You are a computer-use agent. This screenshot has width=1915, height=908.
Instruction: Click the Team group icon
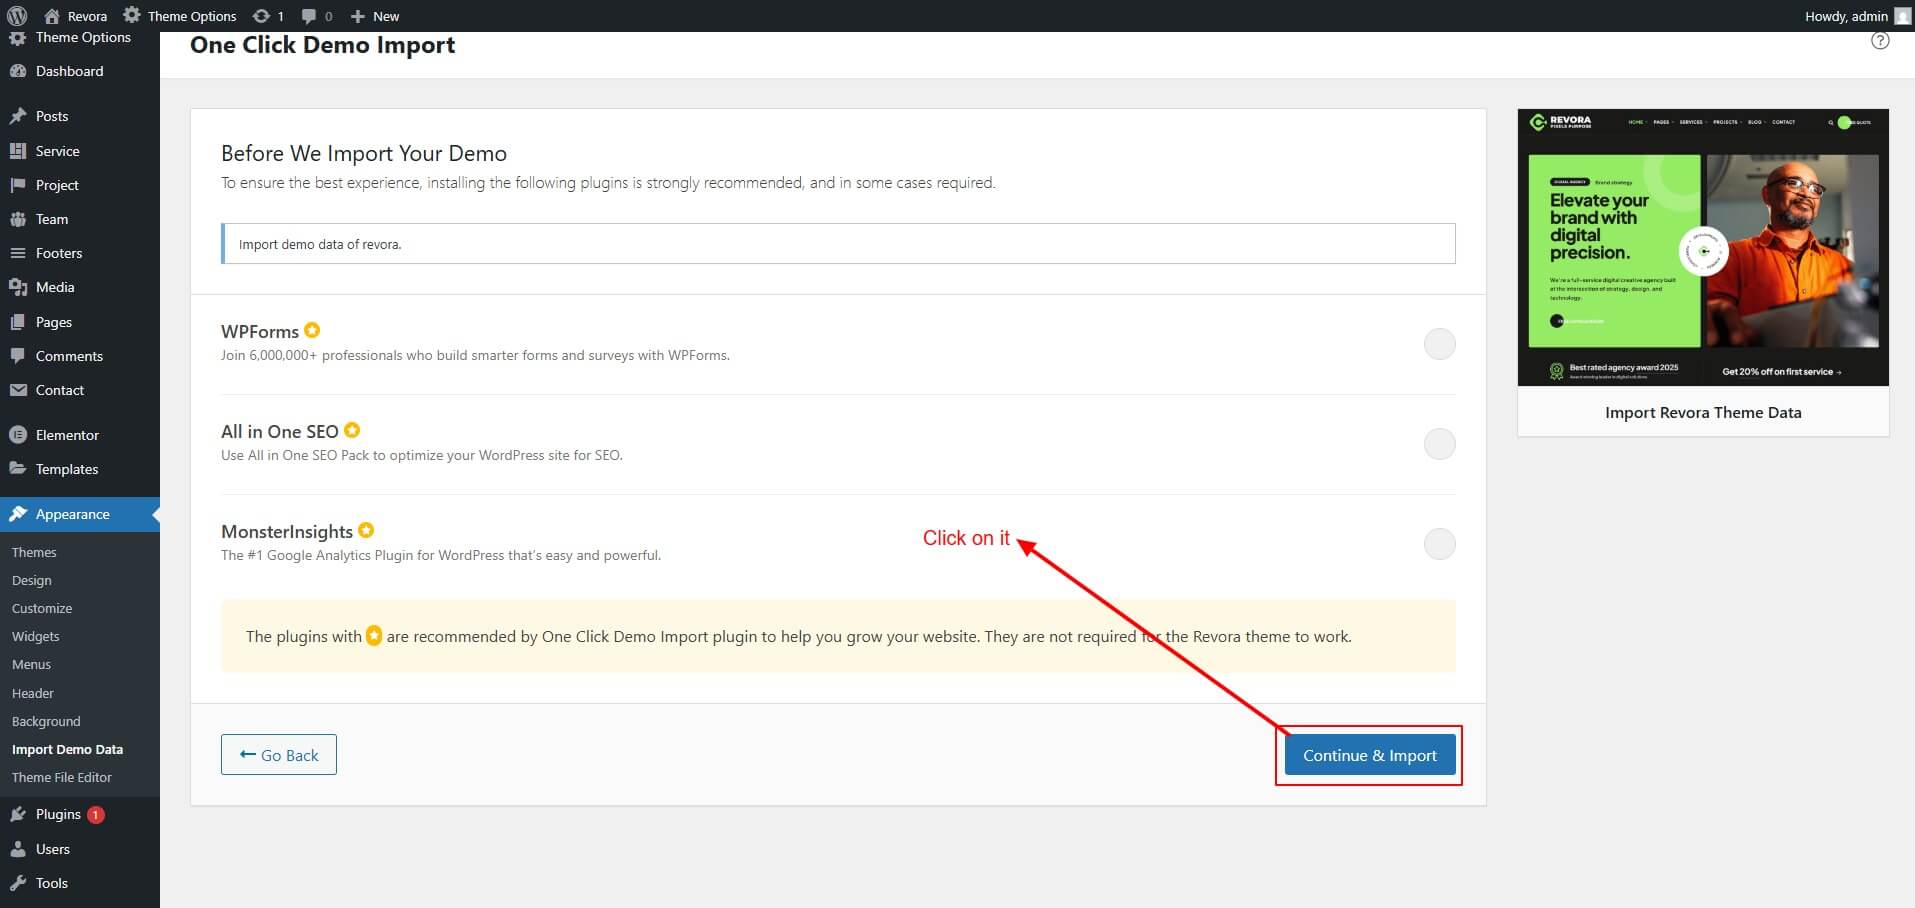(x=17, y=219)
